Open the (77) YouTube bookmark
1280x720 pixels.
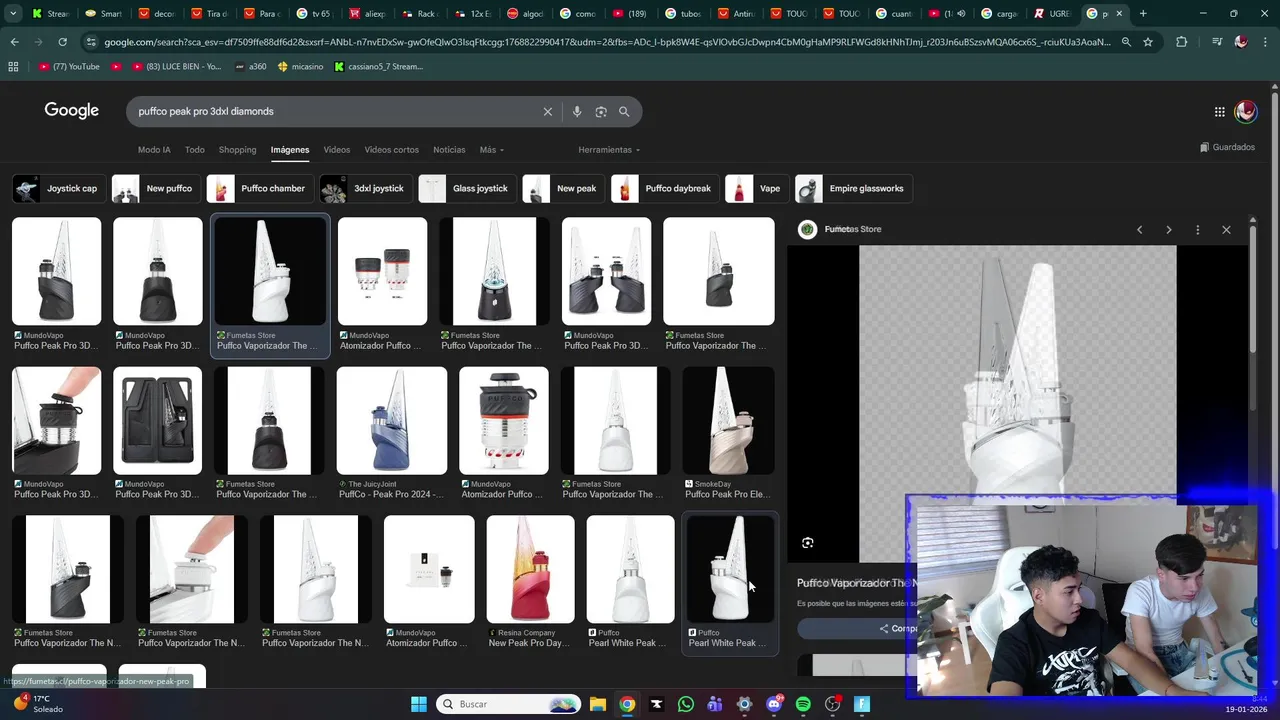pos(69,67)
